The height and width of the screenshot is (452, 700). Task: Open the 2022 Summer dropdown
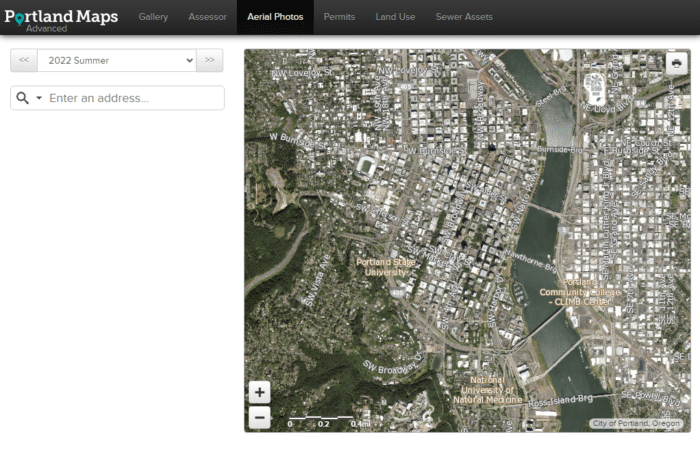(117, 60)
